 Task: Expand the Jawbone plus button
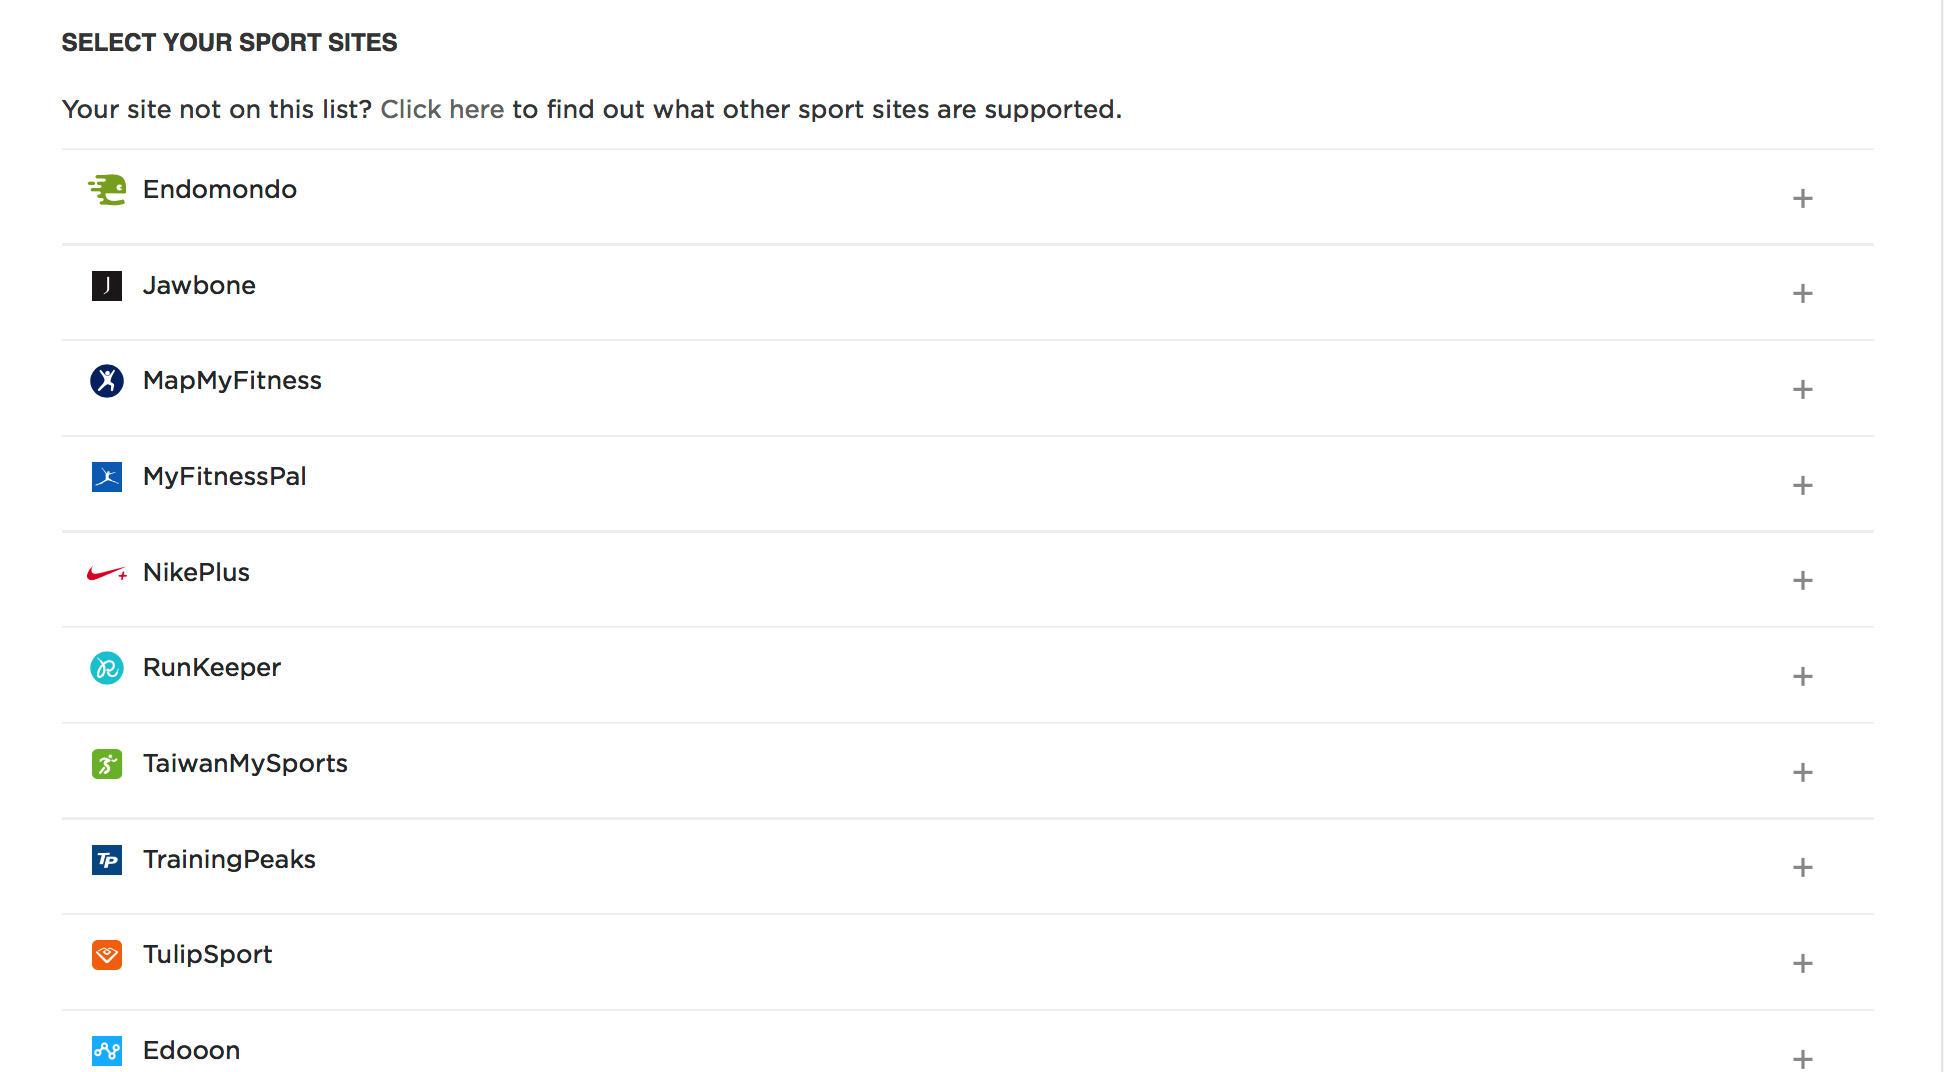coord(1802,293)
